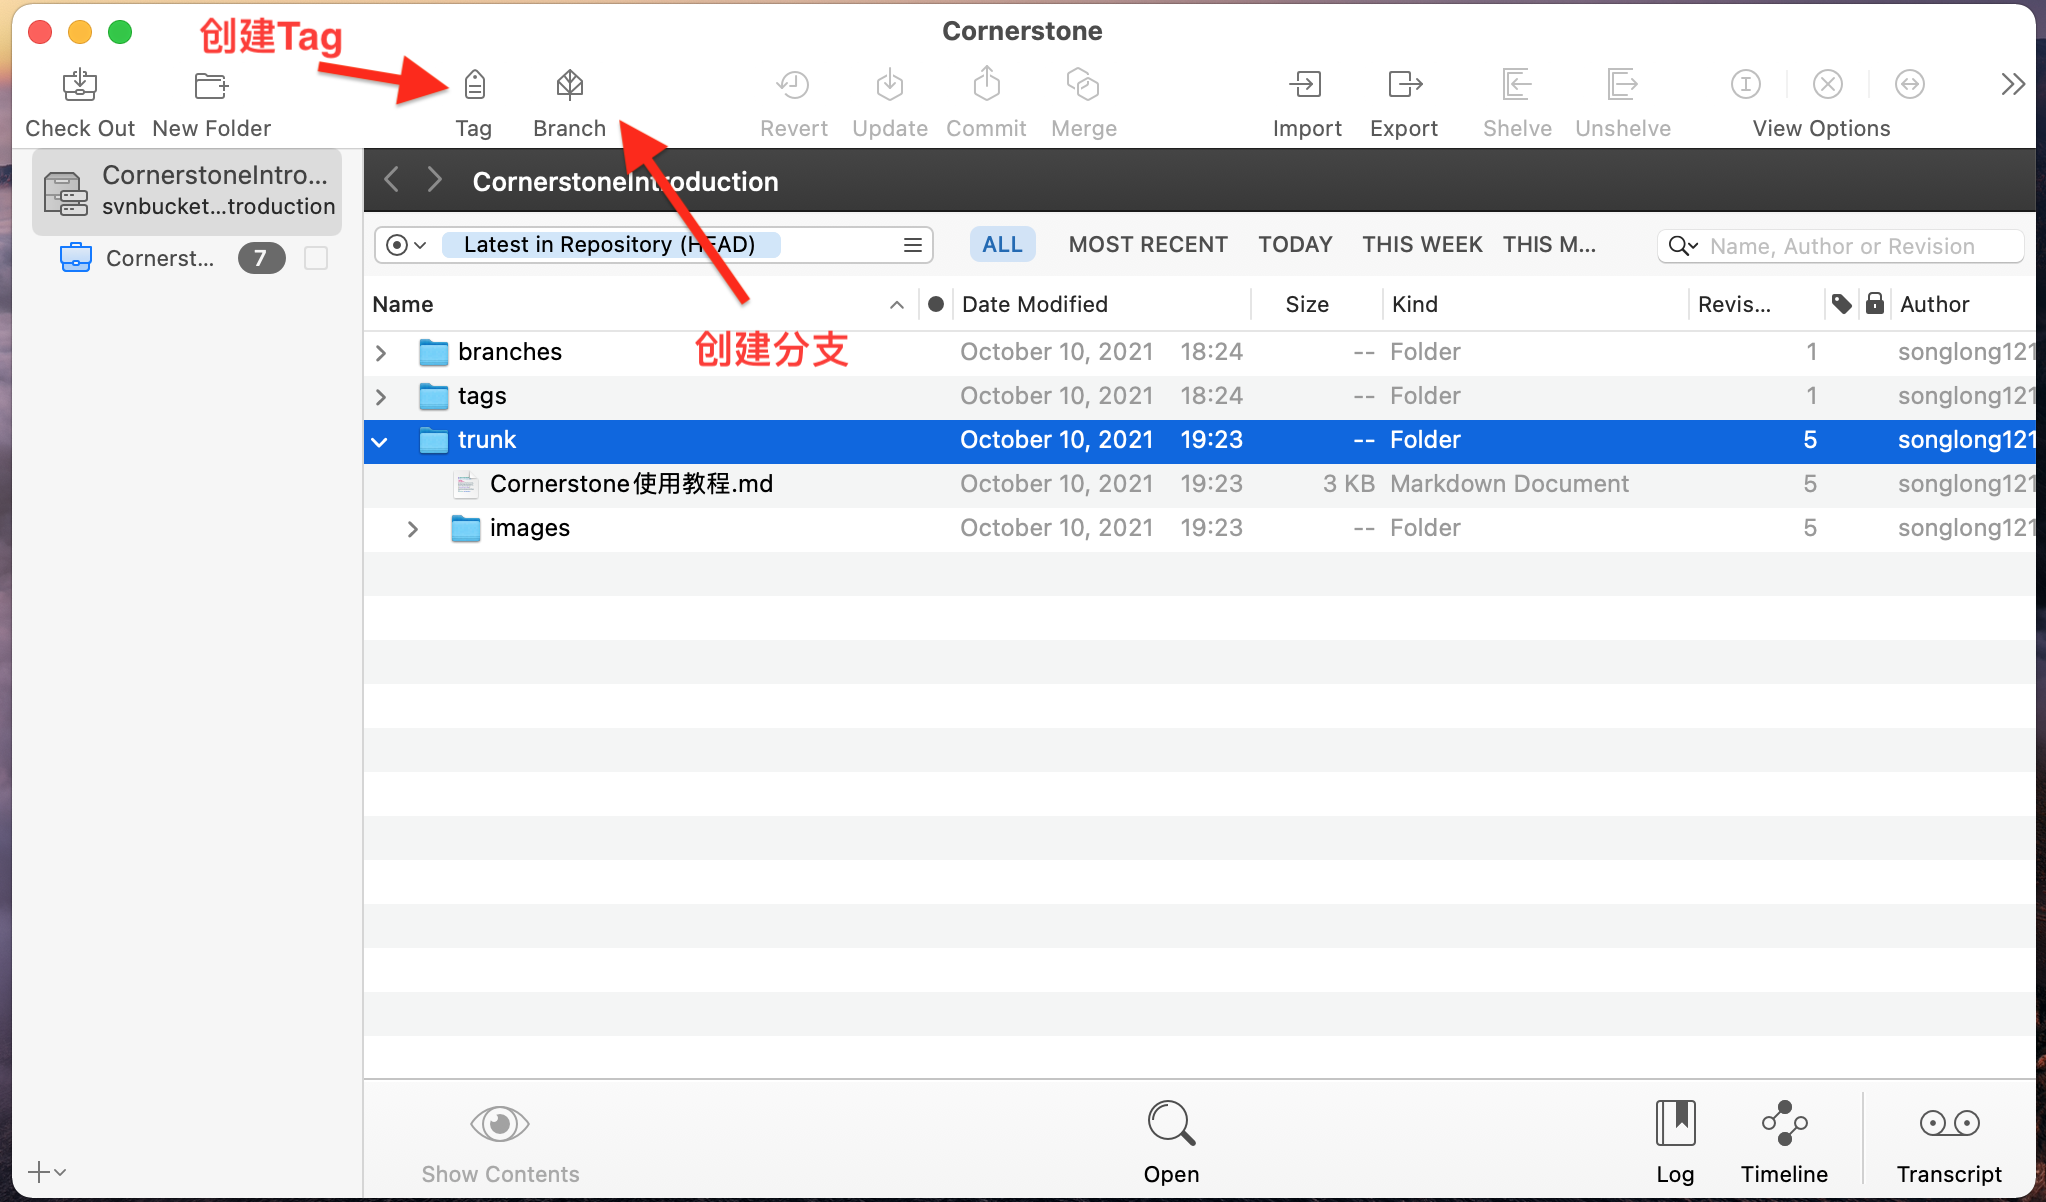Select the trunk folder row
2046x1202 pixels.
point(1200,441)
